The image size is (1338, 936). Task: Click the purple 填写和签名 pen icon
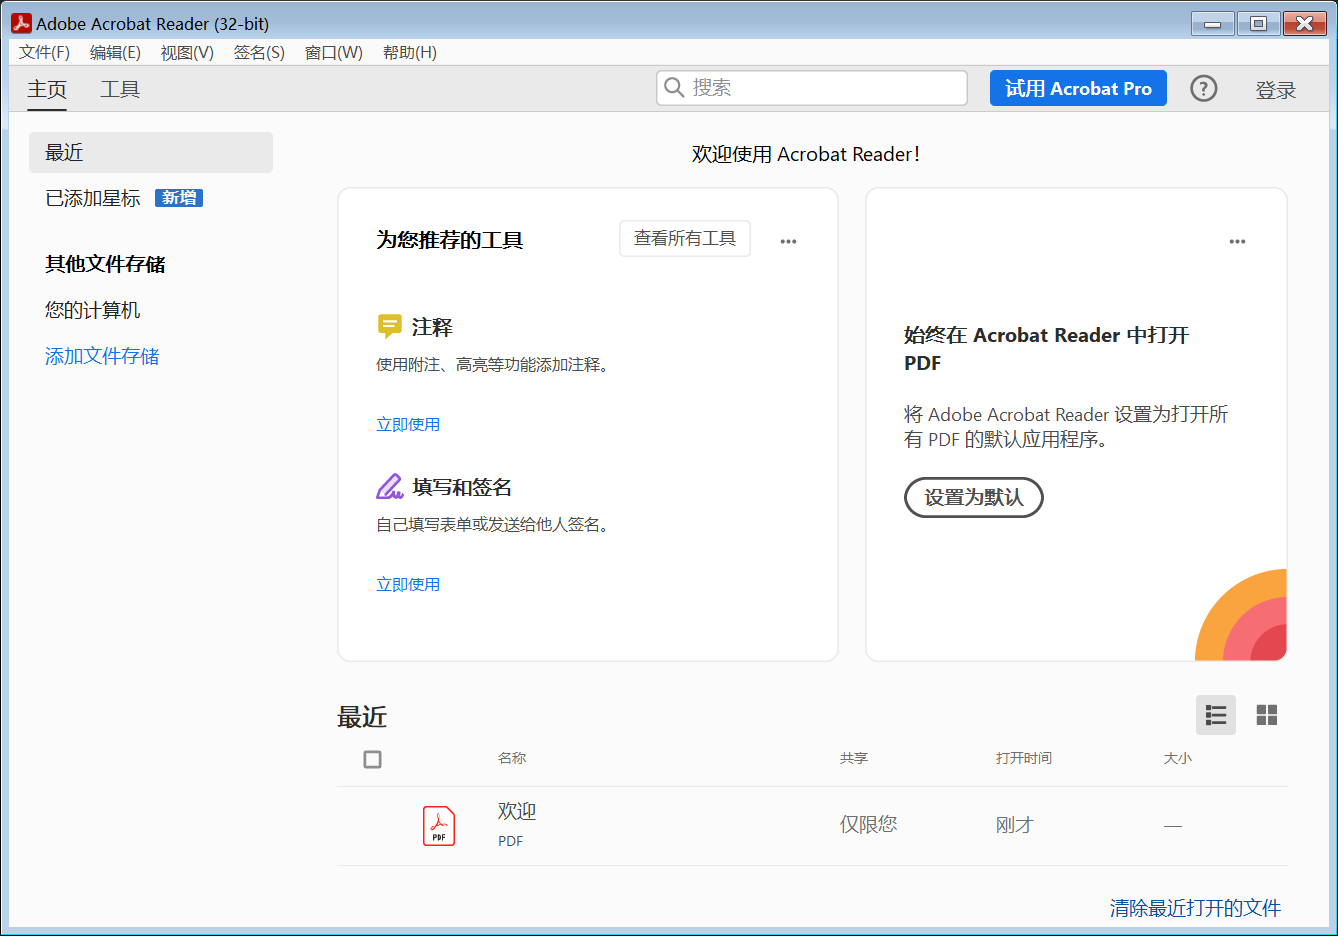tap(389, 487)
